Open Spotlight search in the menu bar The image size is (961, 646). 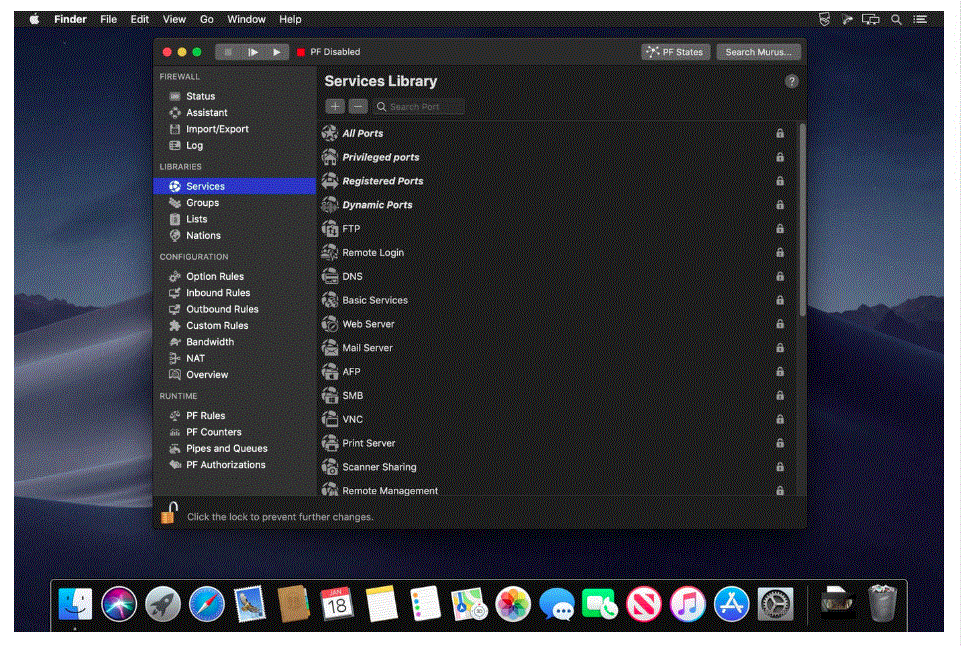[895, 20]
